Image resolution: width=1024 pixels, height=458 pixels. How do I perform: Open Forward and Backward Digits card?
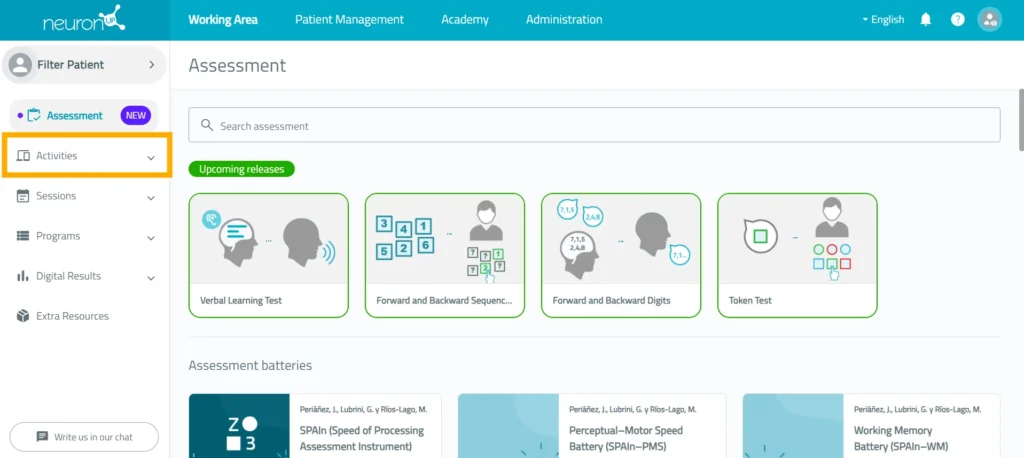(621, 255)
